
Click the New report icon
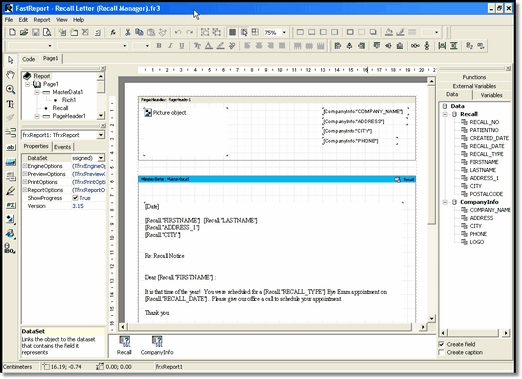tap(12, 32)
